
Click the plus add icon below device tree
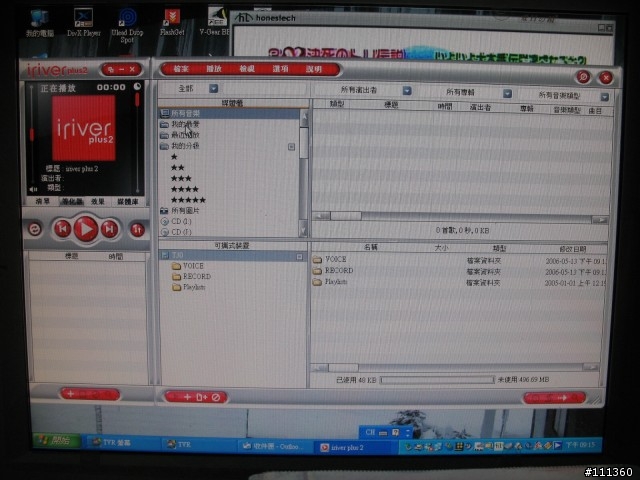[187, 397]
